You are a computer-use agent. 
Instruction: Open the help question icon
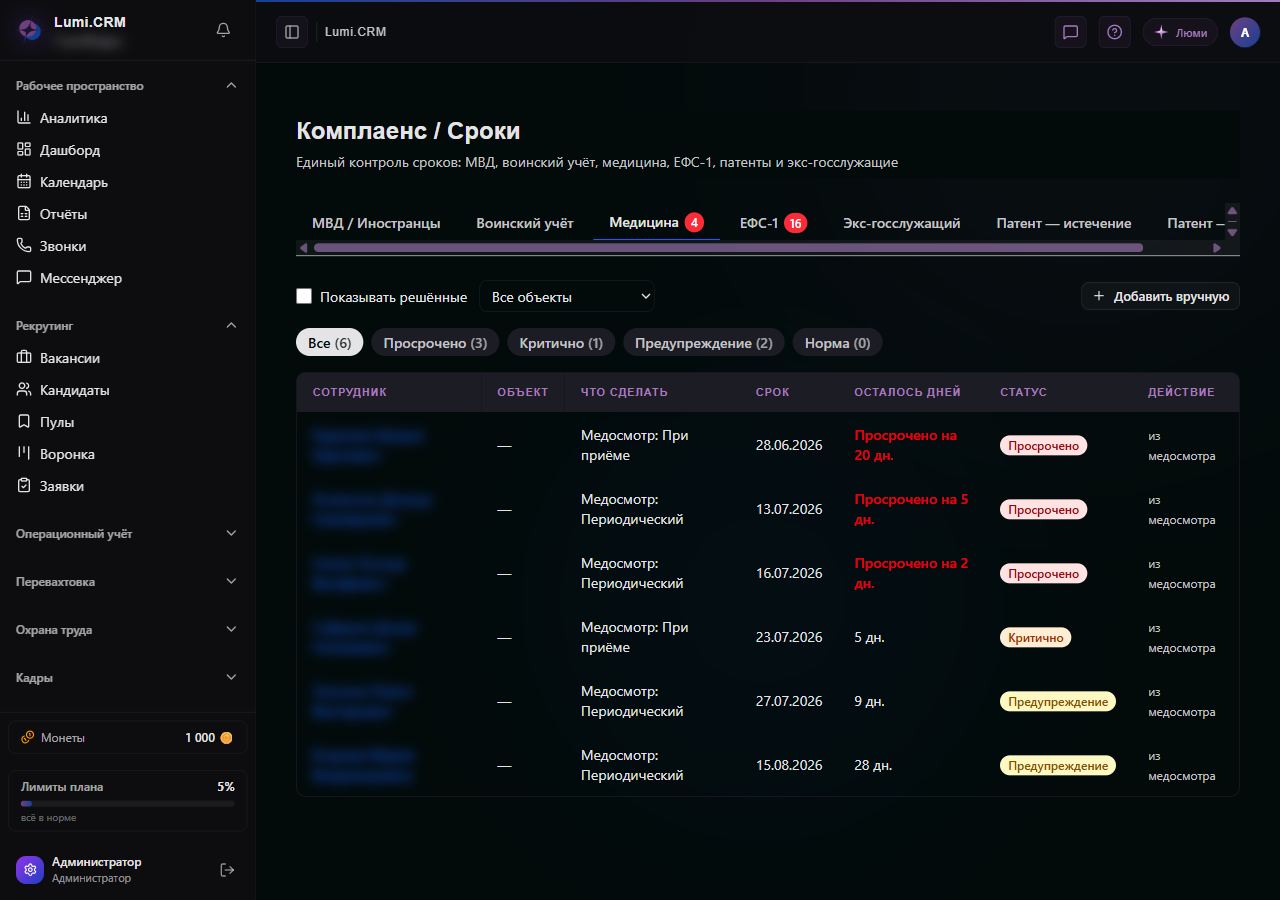(1114, 32)
